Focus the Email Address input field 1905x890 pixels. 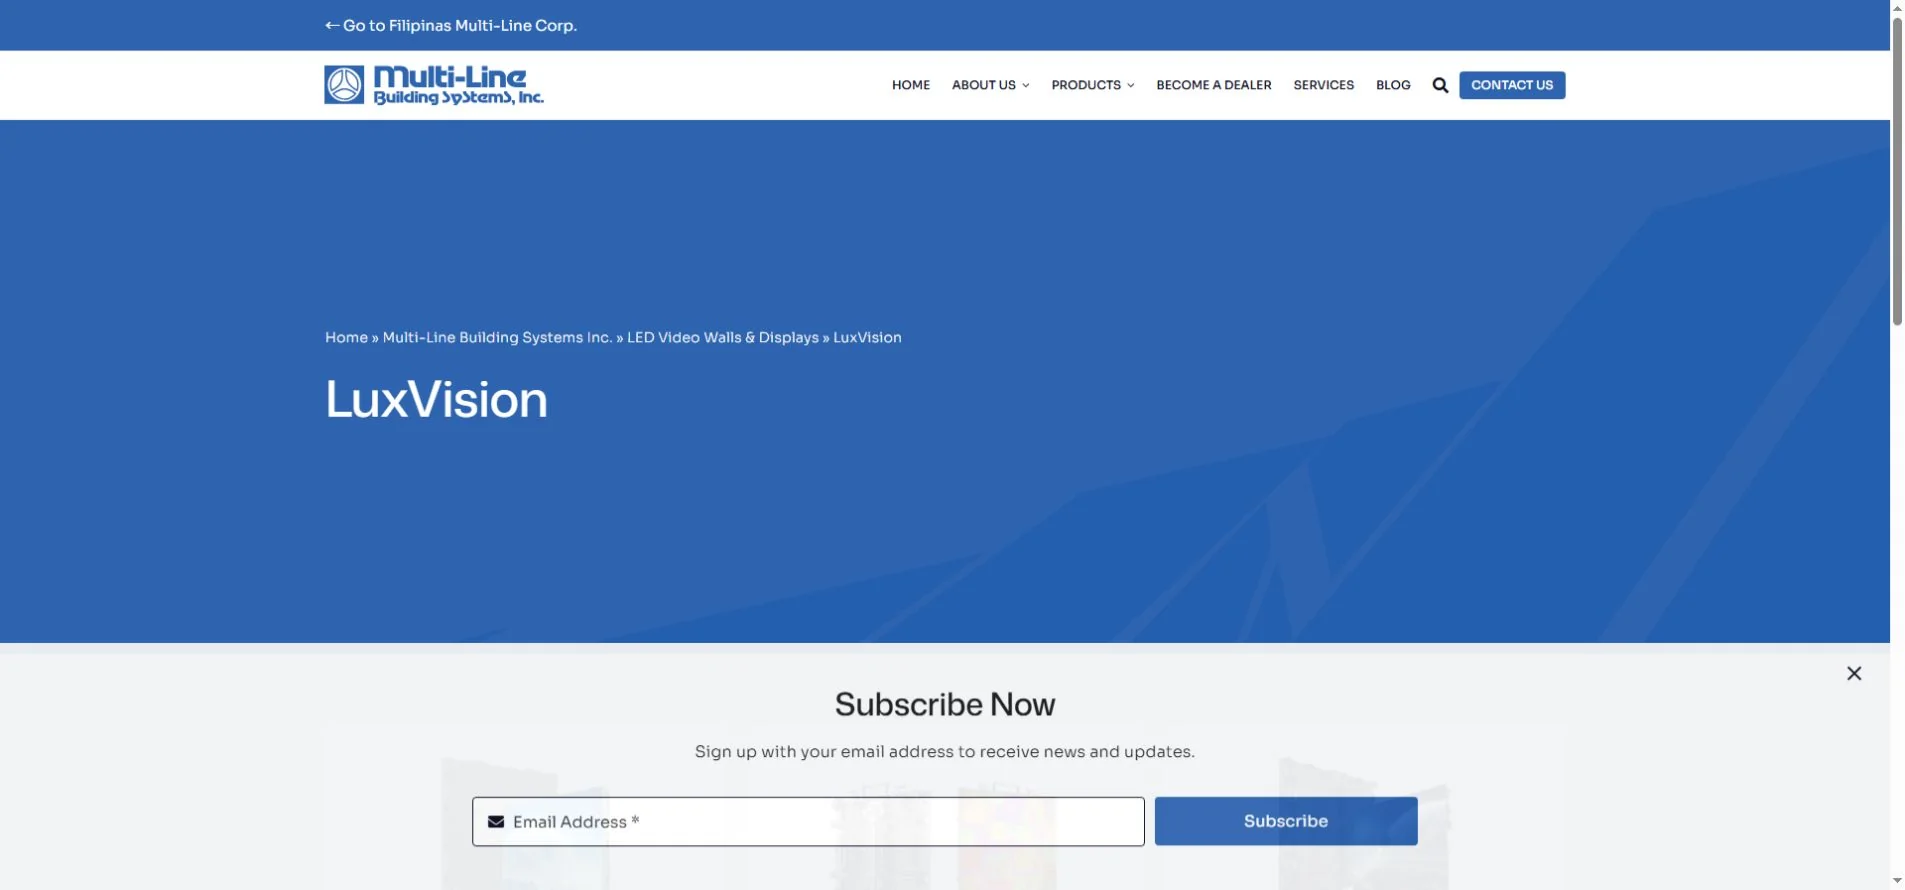(808, 821)
